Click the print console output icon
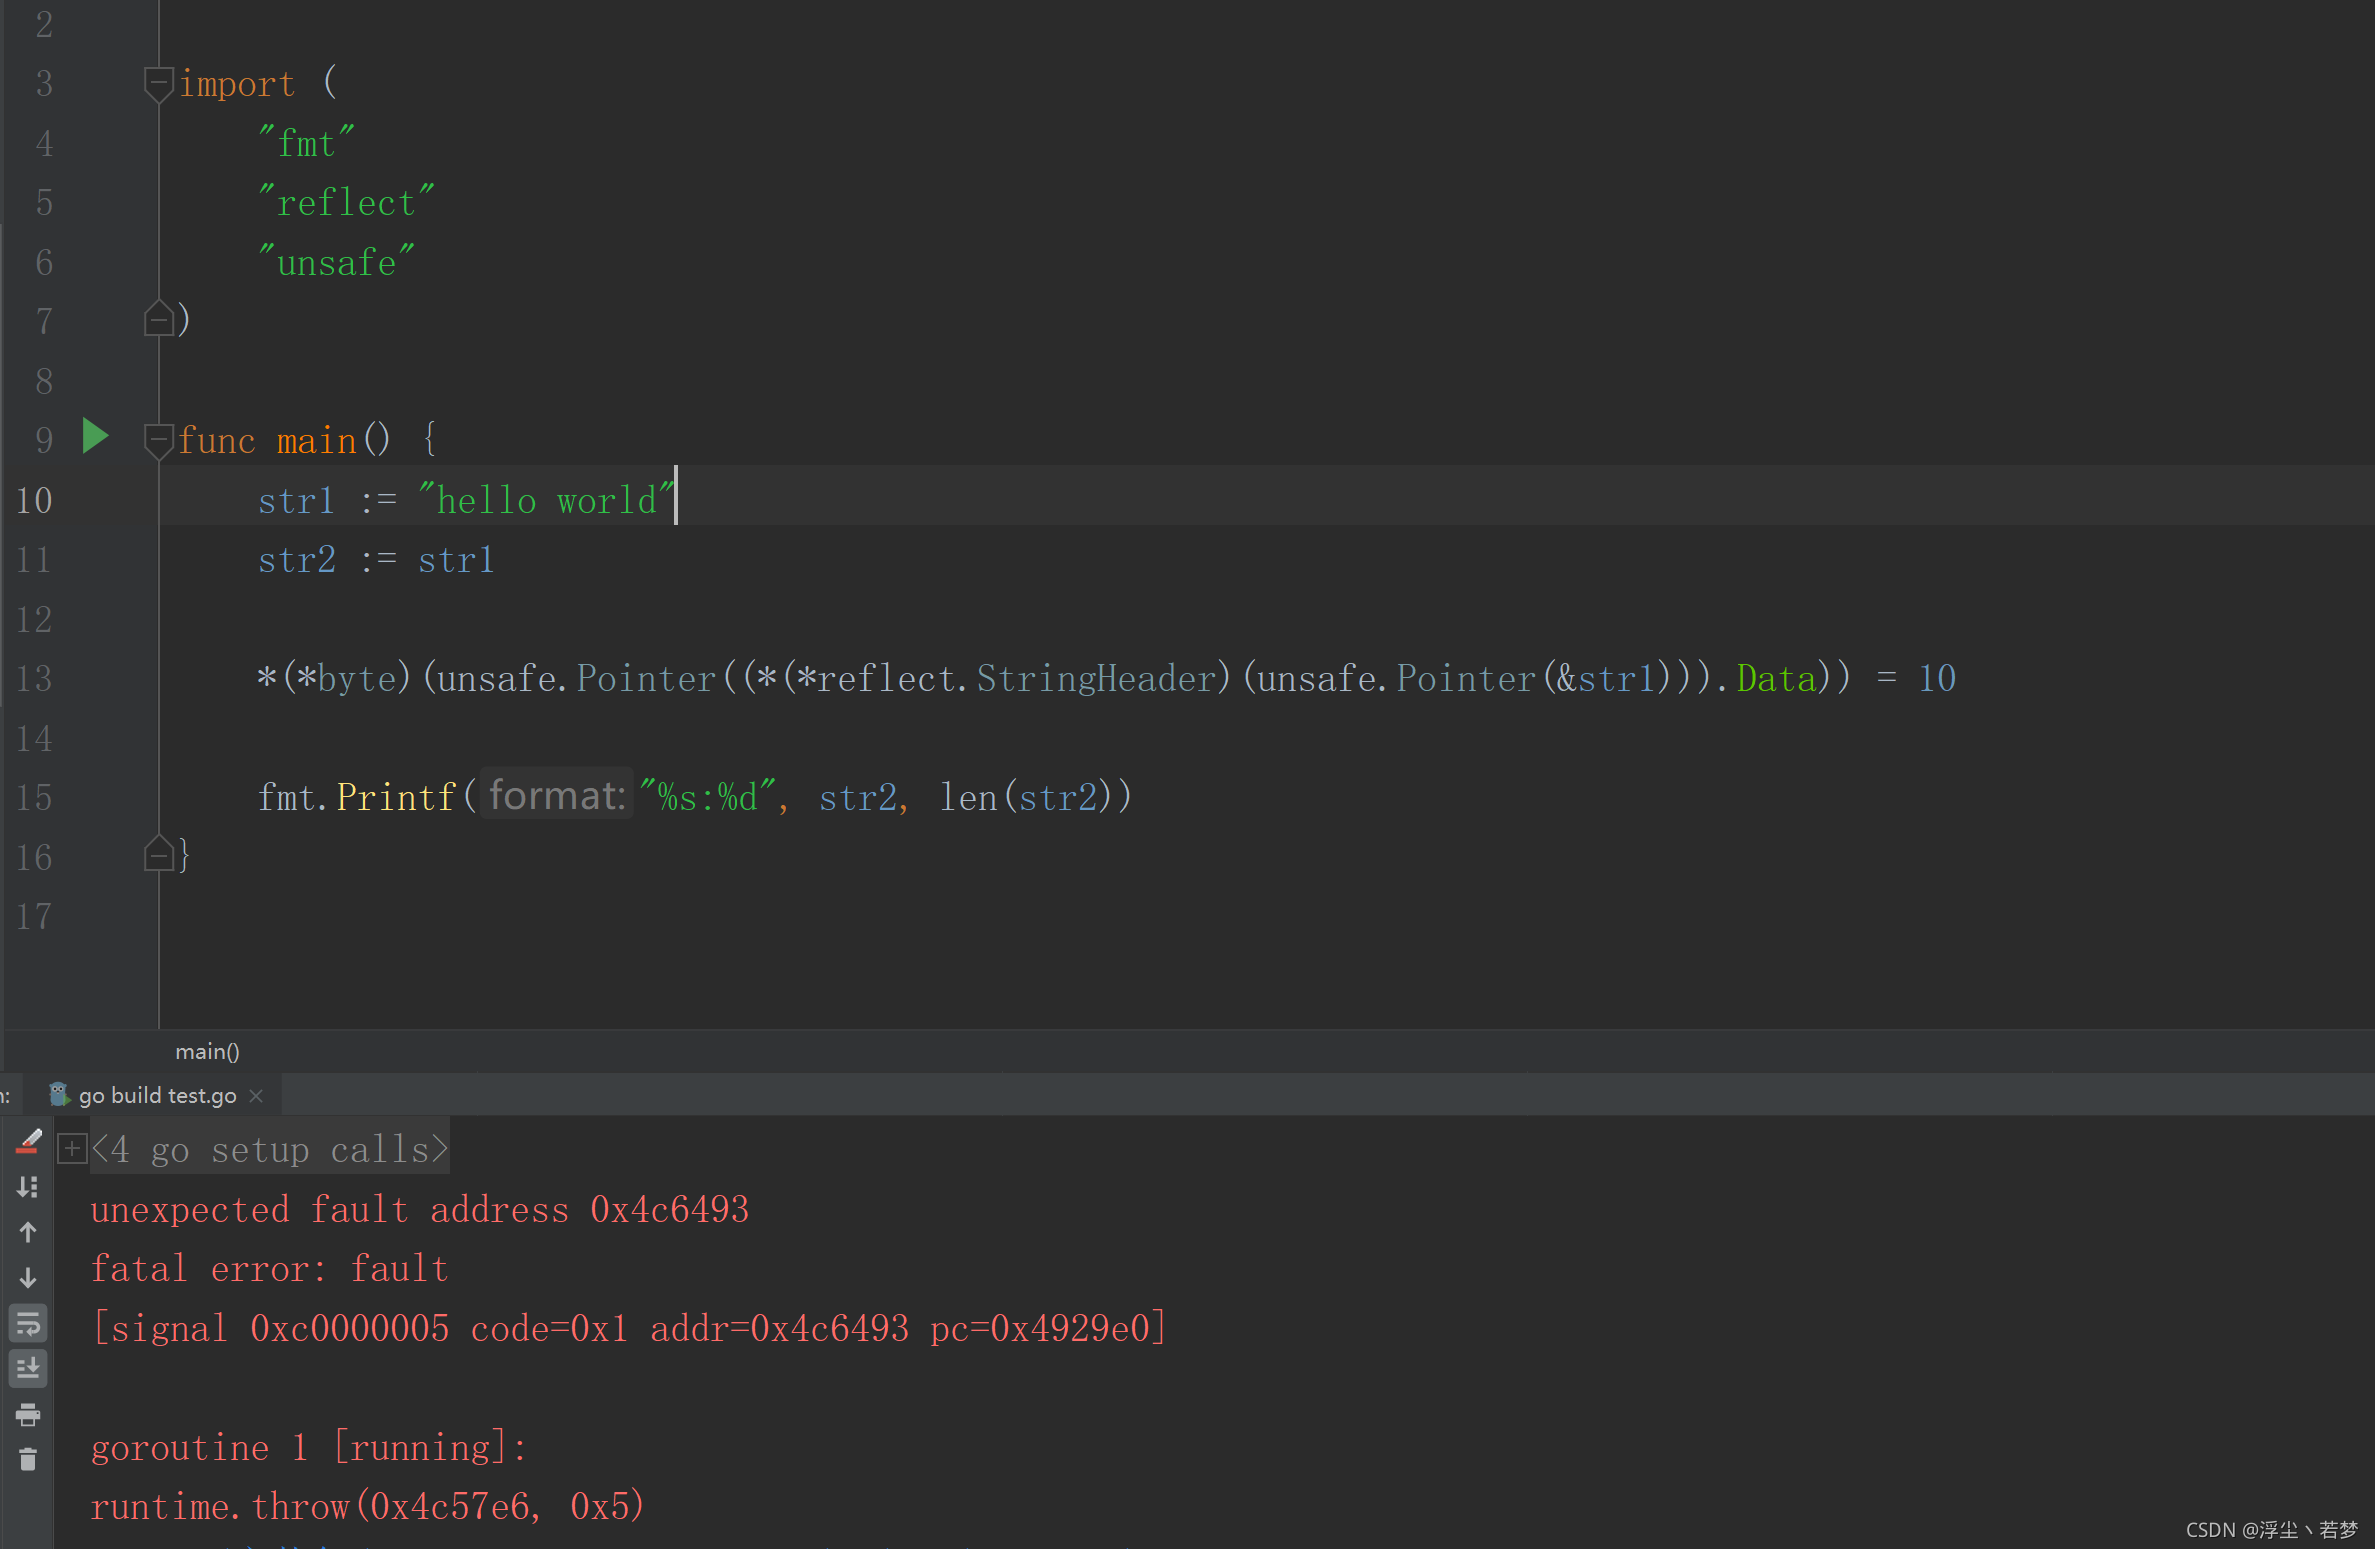Viewport: 2375px width, 1549px height. (28, 1414)
